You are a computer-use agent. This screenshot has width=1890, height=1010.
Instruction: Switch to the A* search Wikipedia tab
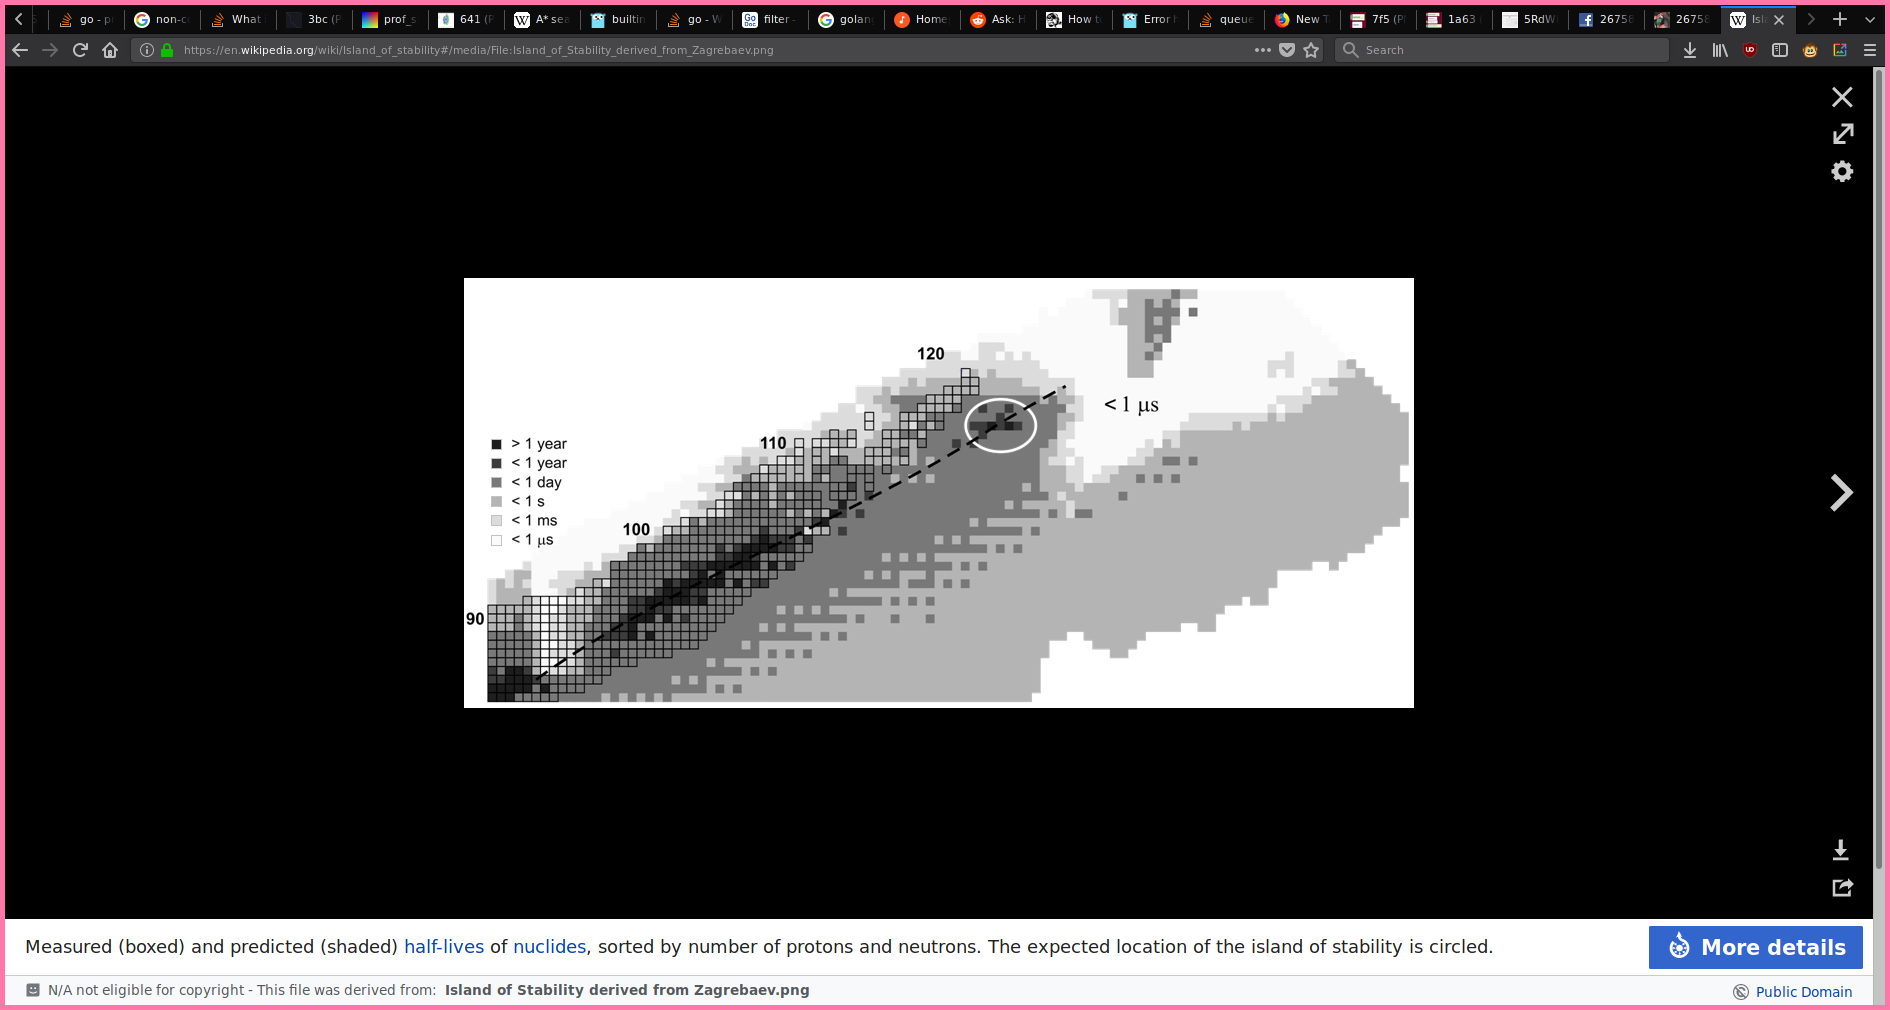coord(543,19)
